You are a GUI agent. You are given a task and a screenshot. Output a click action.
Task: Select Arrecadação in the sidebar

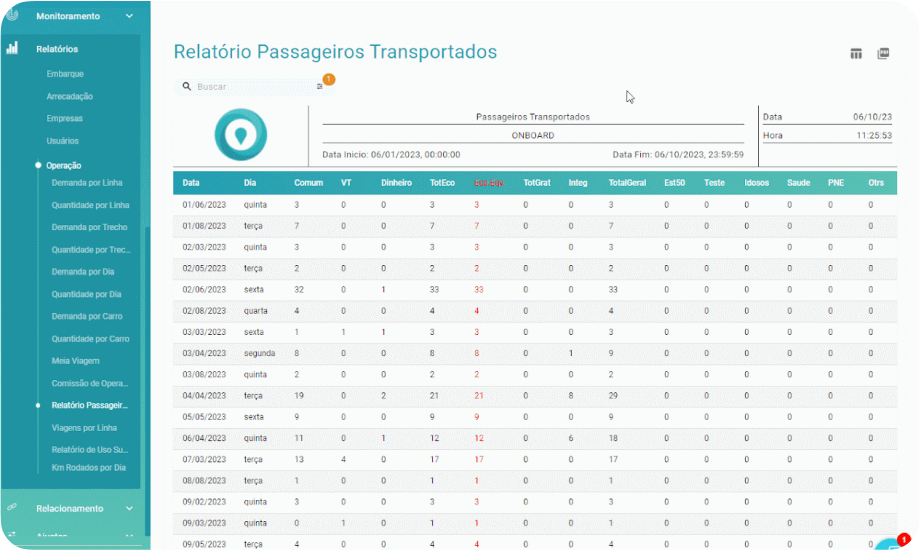coord(70,96)
